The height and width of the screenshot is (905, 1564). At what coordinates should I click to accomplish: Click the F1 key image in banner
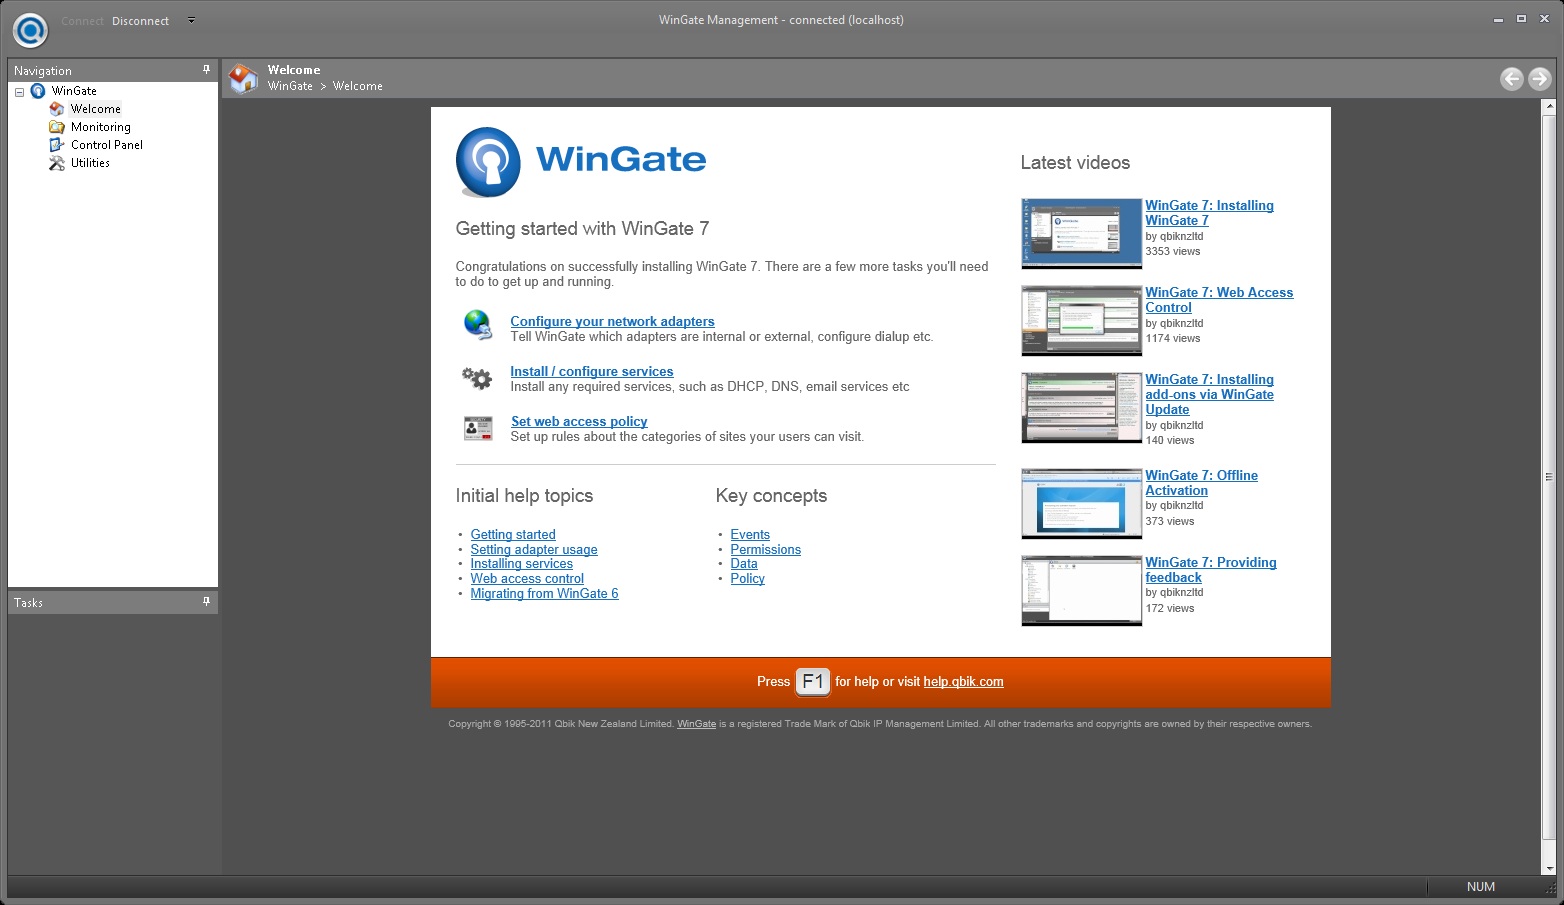pos(813,682)
